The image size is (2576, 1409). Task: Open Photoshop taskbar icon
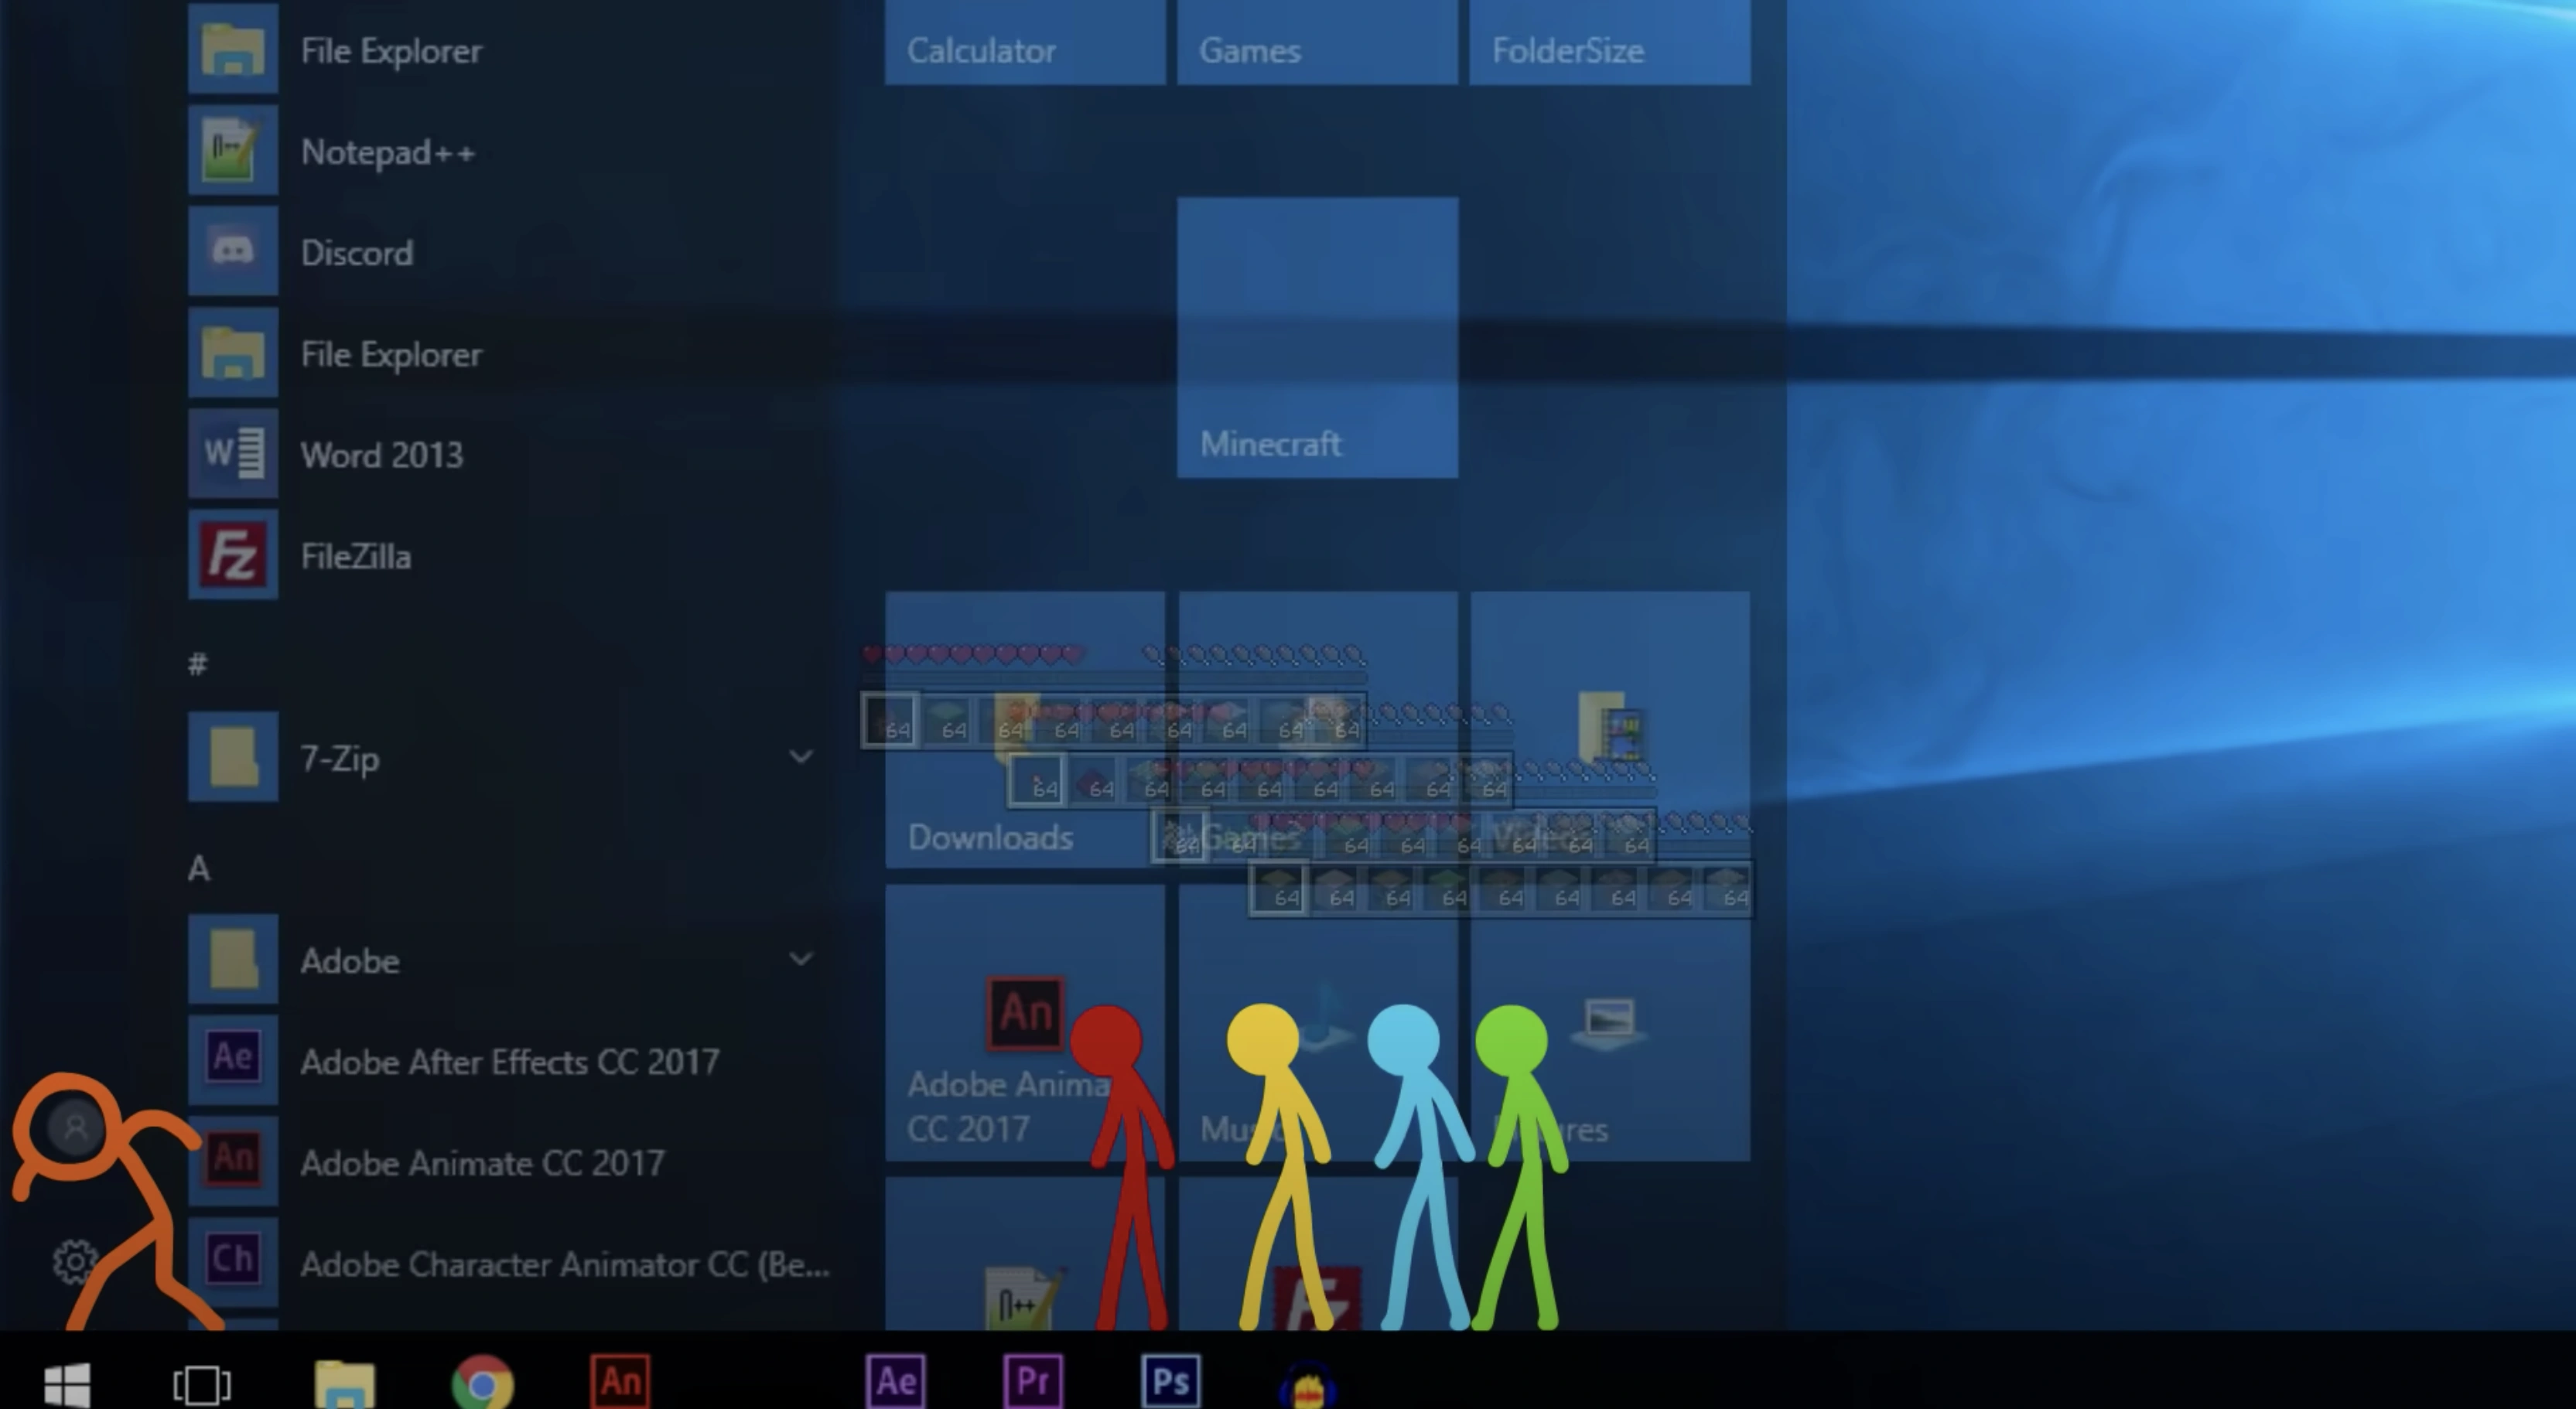click(x=1170, y=1382)
